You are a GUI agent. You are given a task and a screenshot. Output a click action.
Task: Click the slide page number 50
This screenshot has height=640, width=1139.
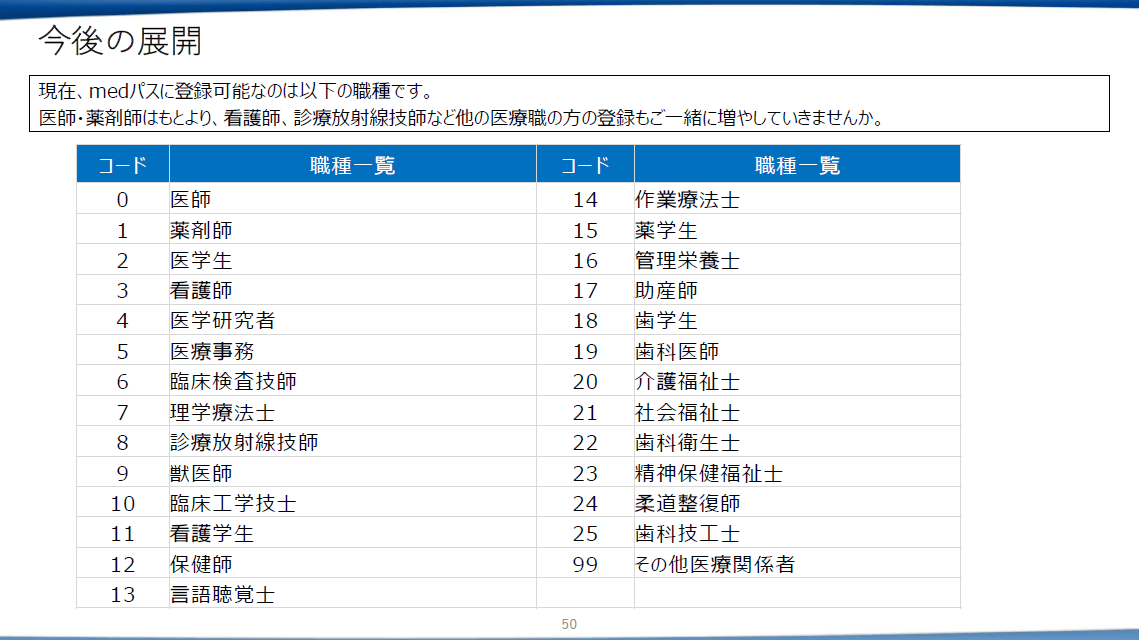(569, 624)
